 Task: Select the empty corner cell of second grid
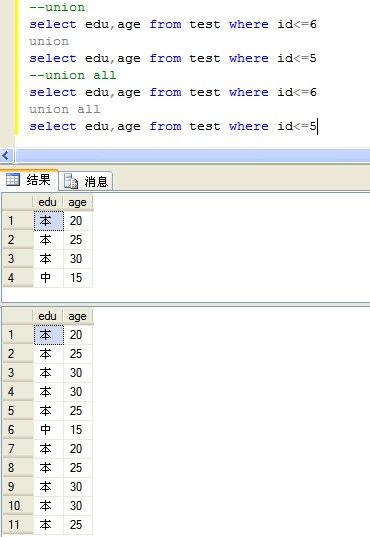click(x=18, y=316)
